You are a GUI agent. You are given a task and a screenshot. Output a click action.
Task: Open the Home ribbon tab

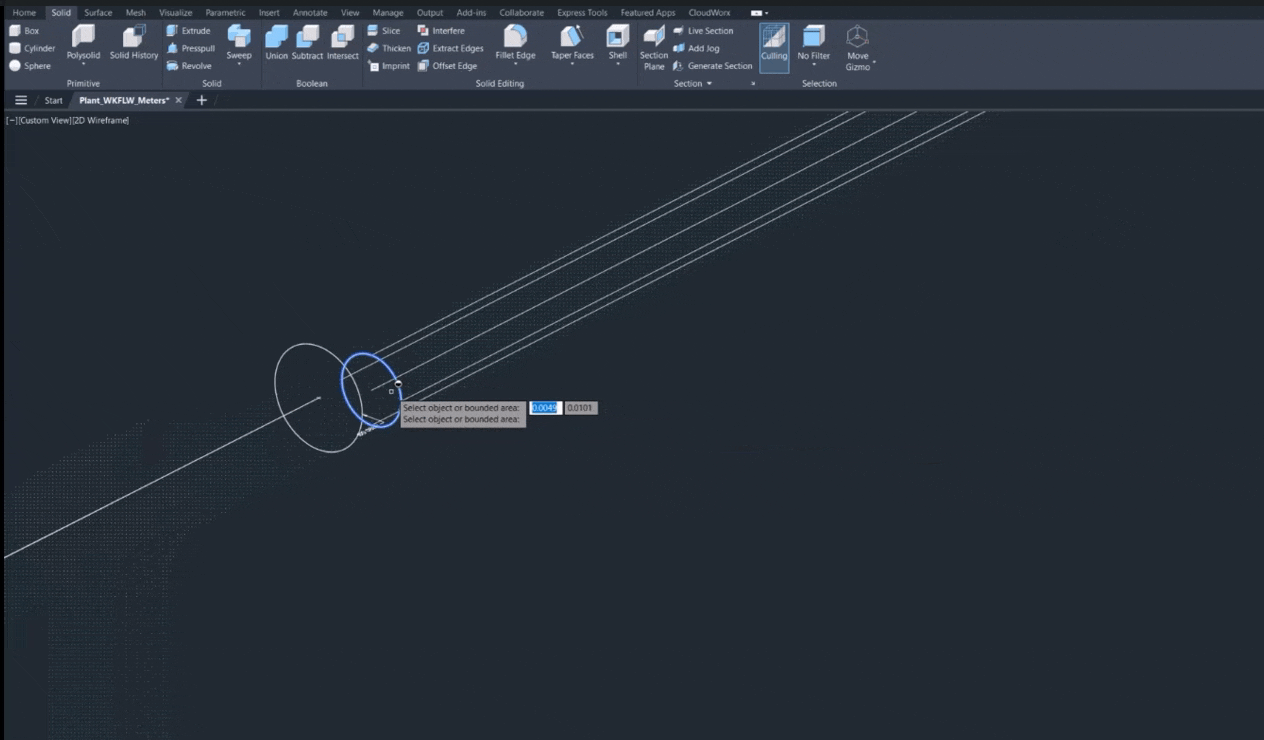point(24,13)
